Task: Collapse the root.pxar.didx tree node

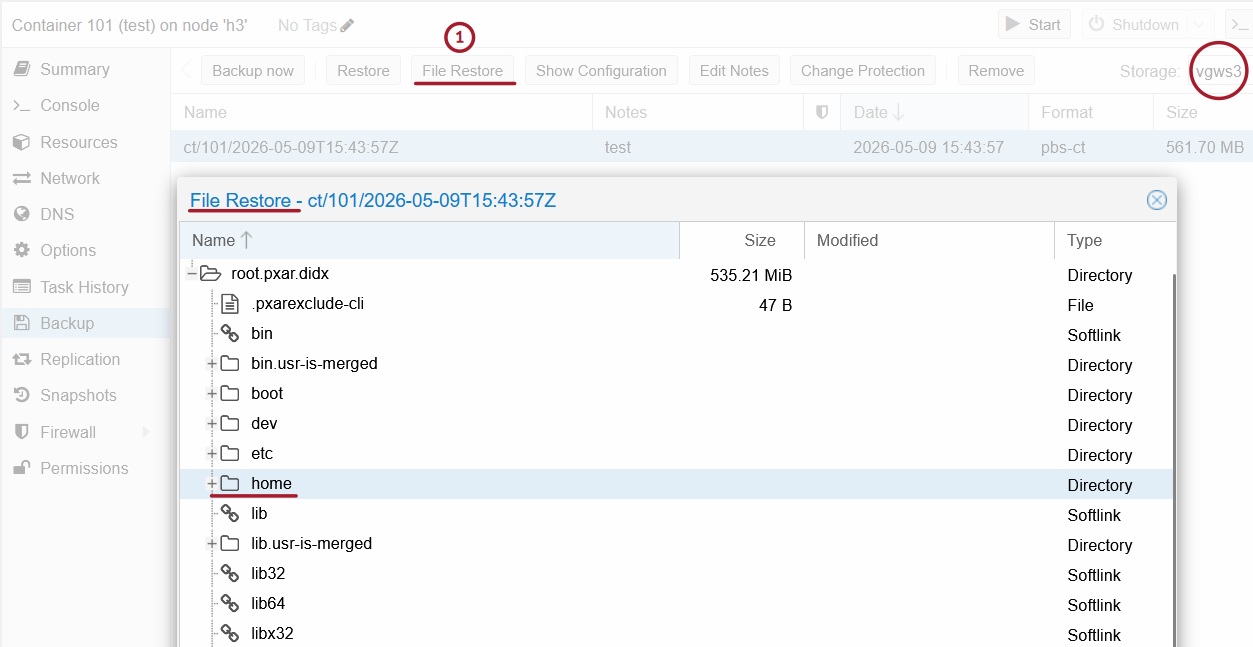Action: coord(192,273)
